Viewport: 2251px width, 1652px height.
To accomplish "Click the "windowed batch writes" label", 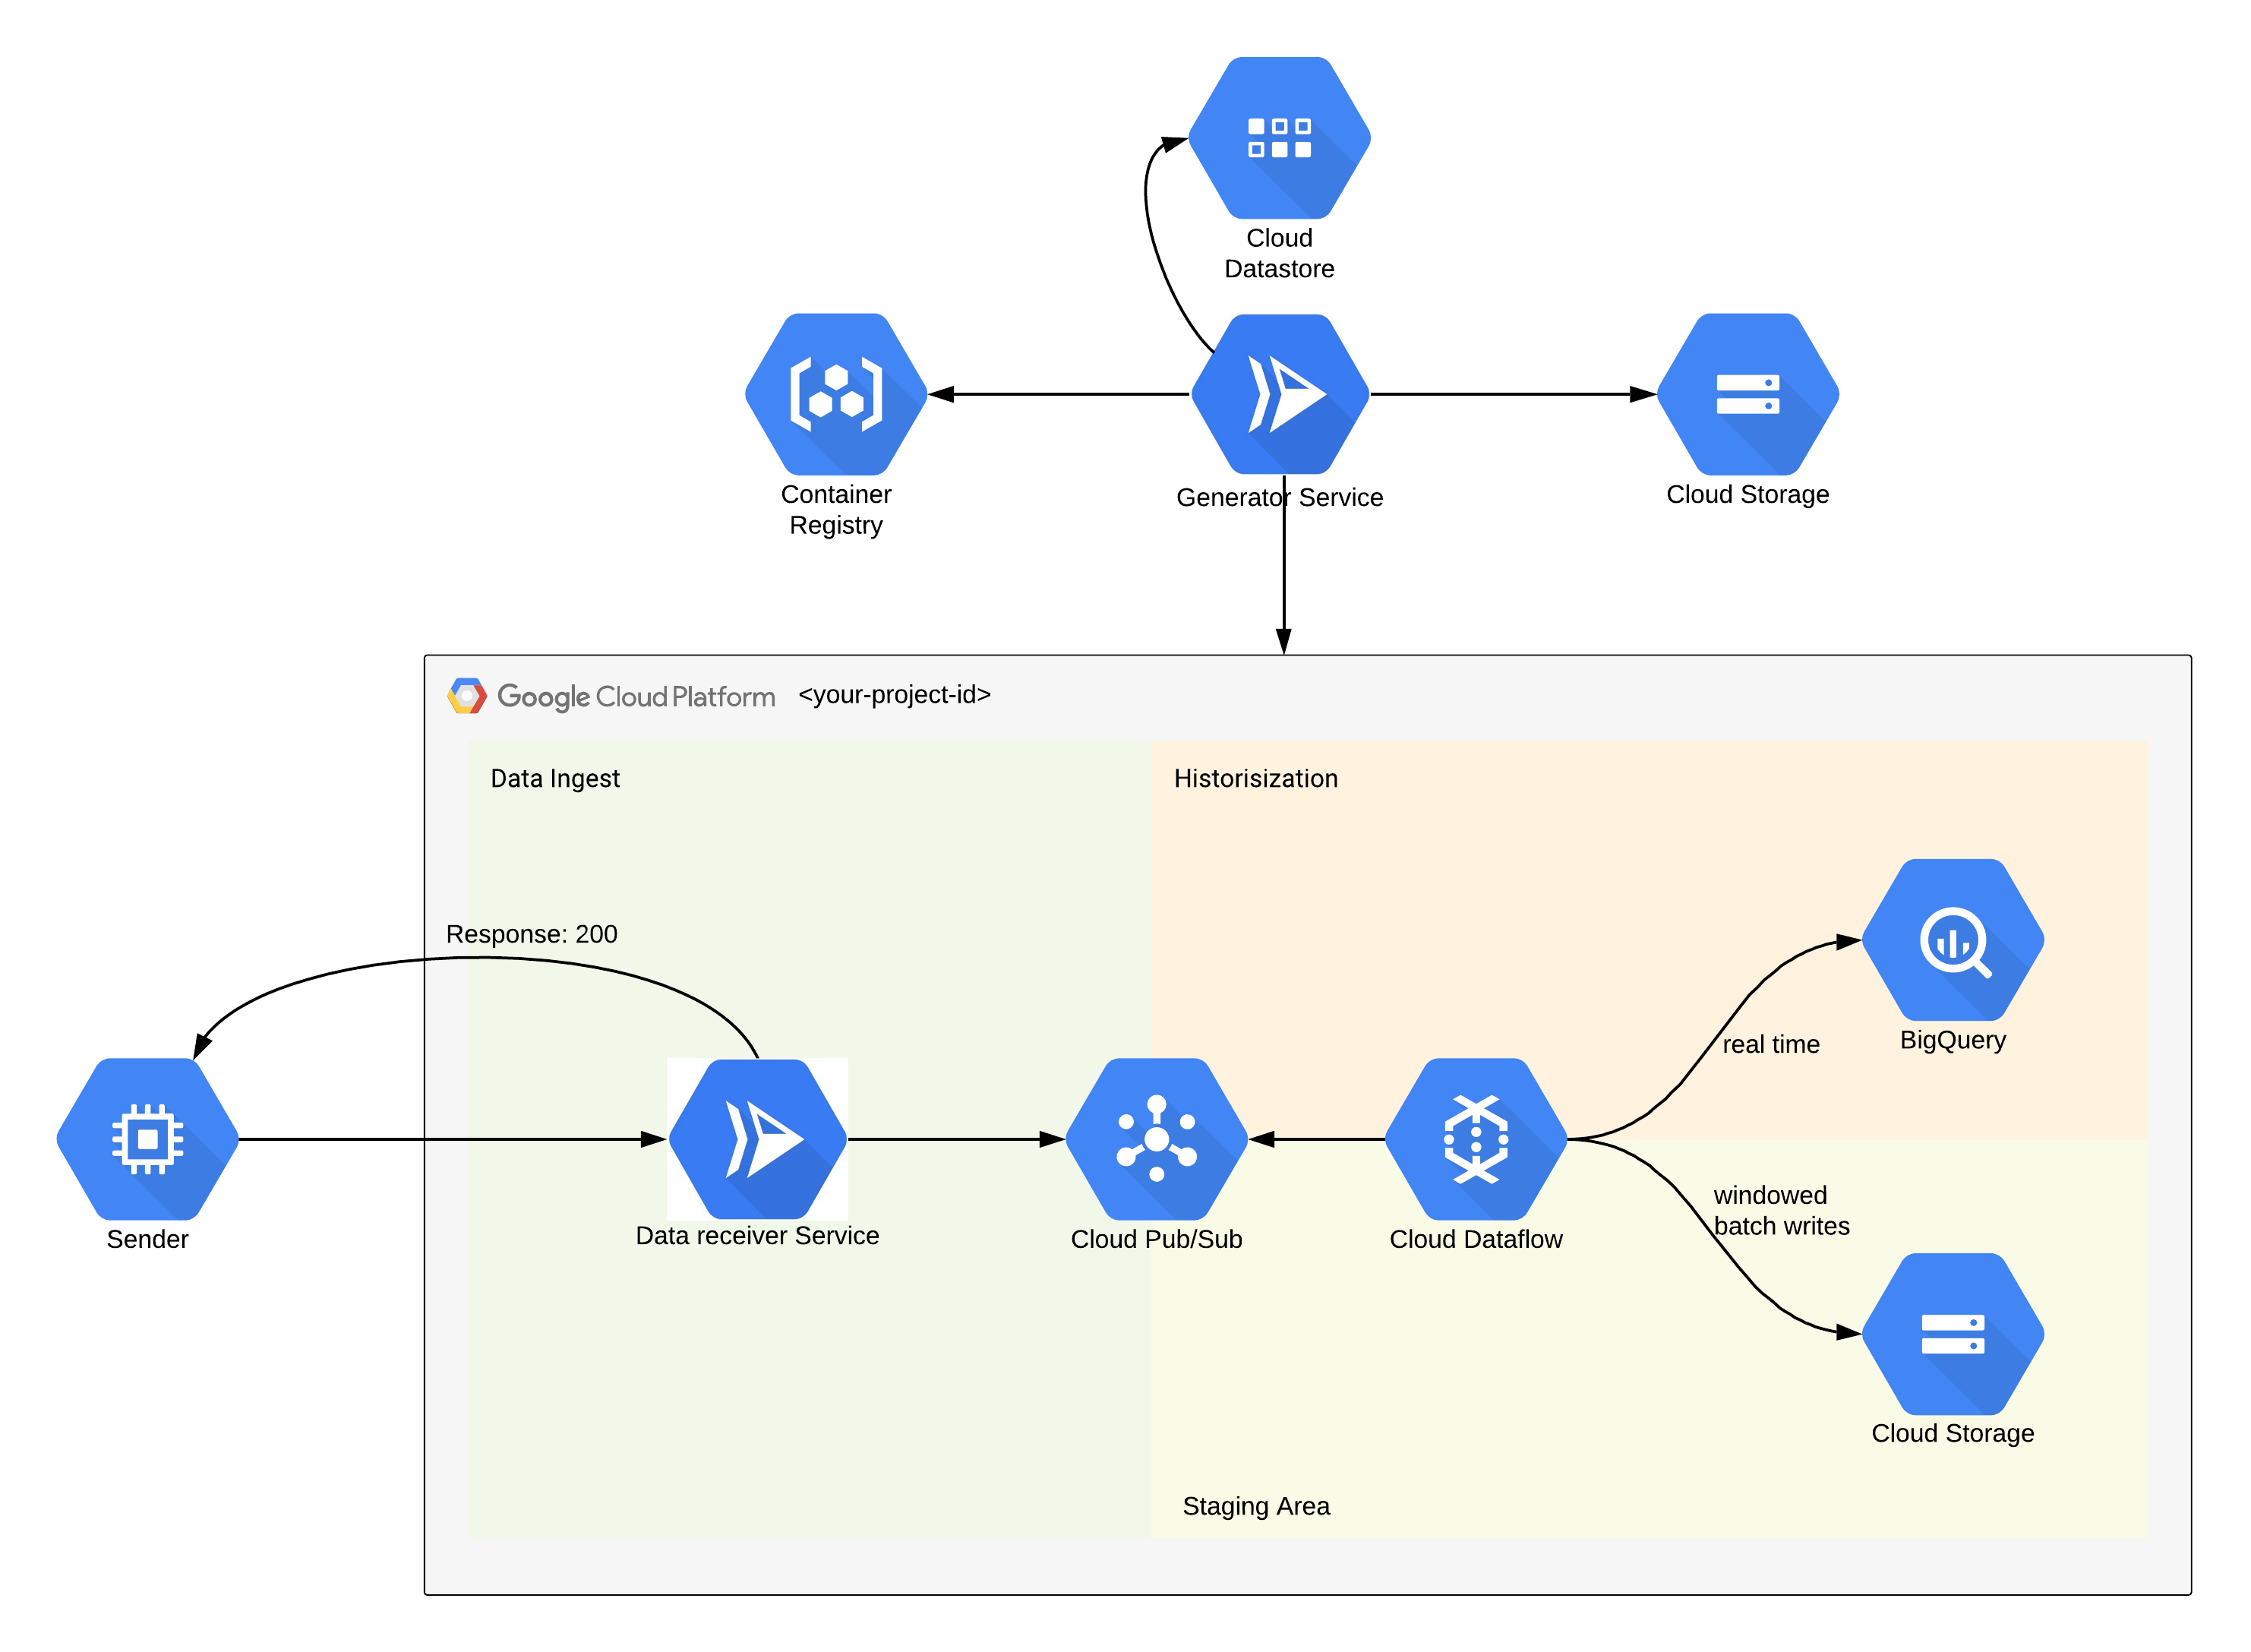I will [1782, 1210].
